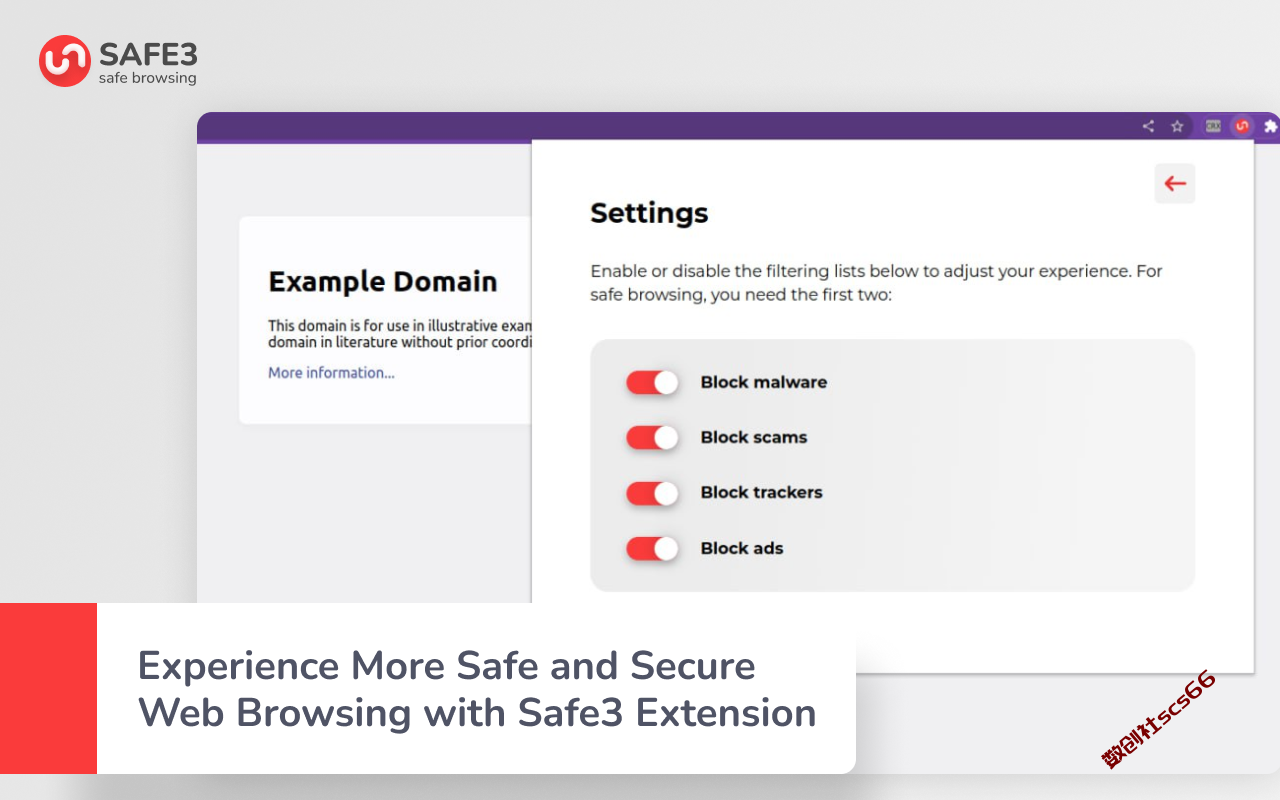Open the puzzle-piece extensions icon
The width and height of the screenshot is (1280, 800).
1270,126
